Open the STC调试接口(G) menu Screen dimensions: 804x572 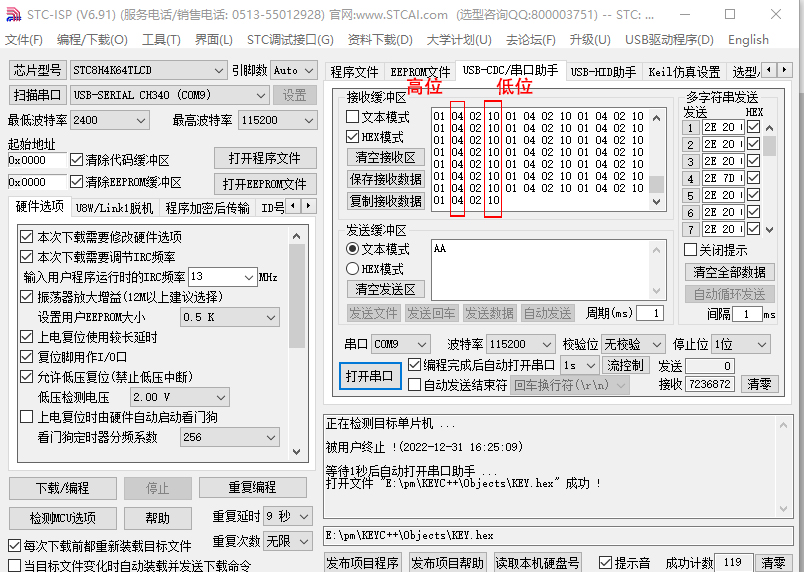(290, 39)
